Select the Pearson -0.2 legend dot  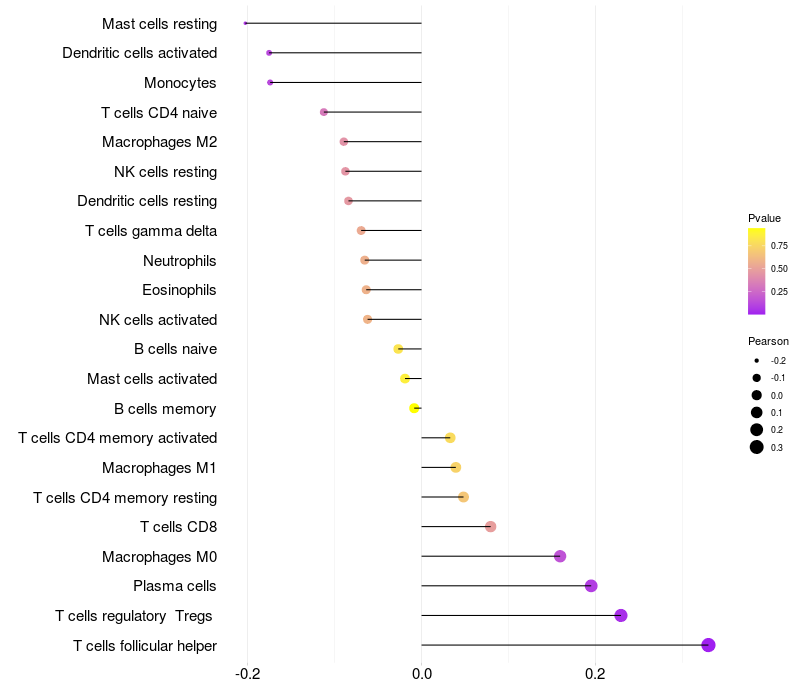(757, 361)
